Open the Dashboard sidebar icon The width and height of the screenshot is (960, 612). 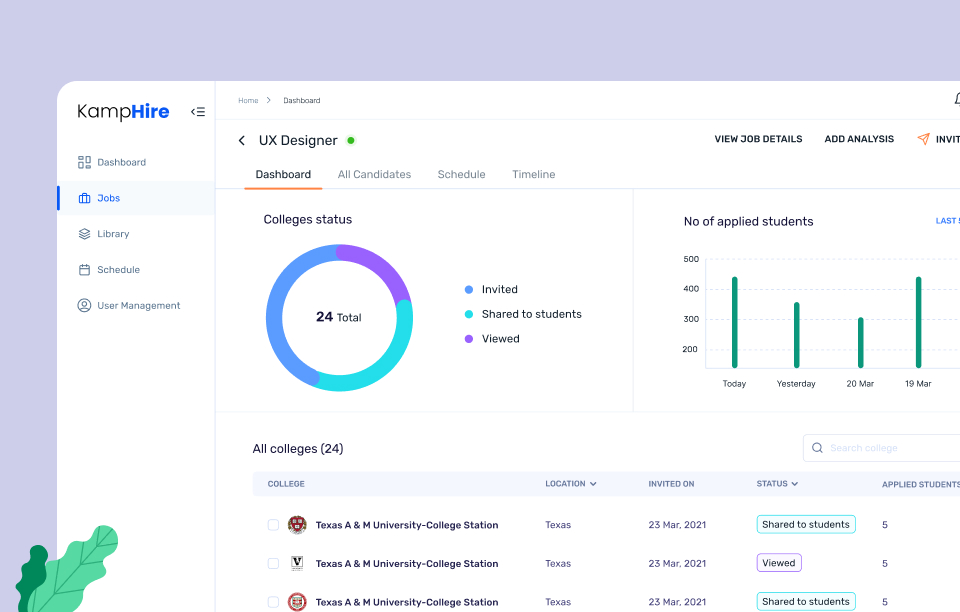84,162
